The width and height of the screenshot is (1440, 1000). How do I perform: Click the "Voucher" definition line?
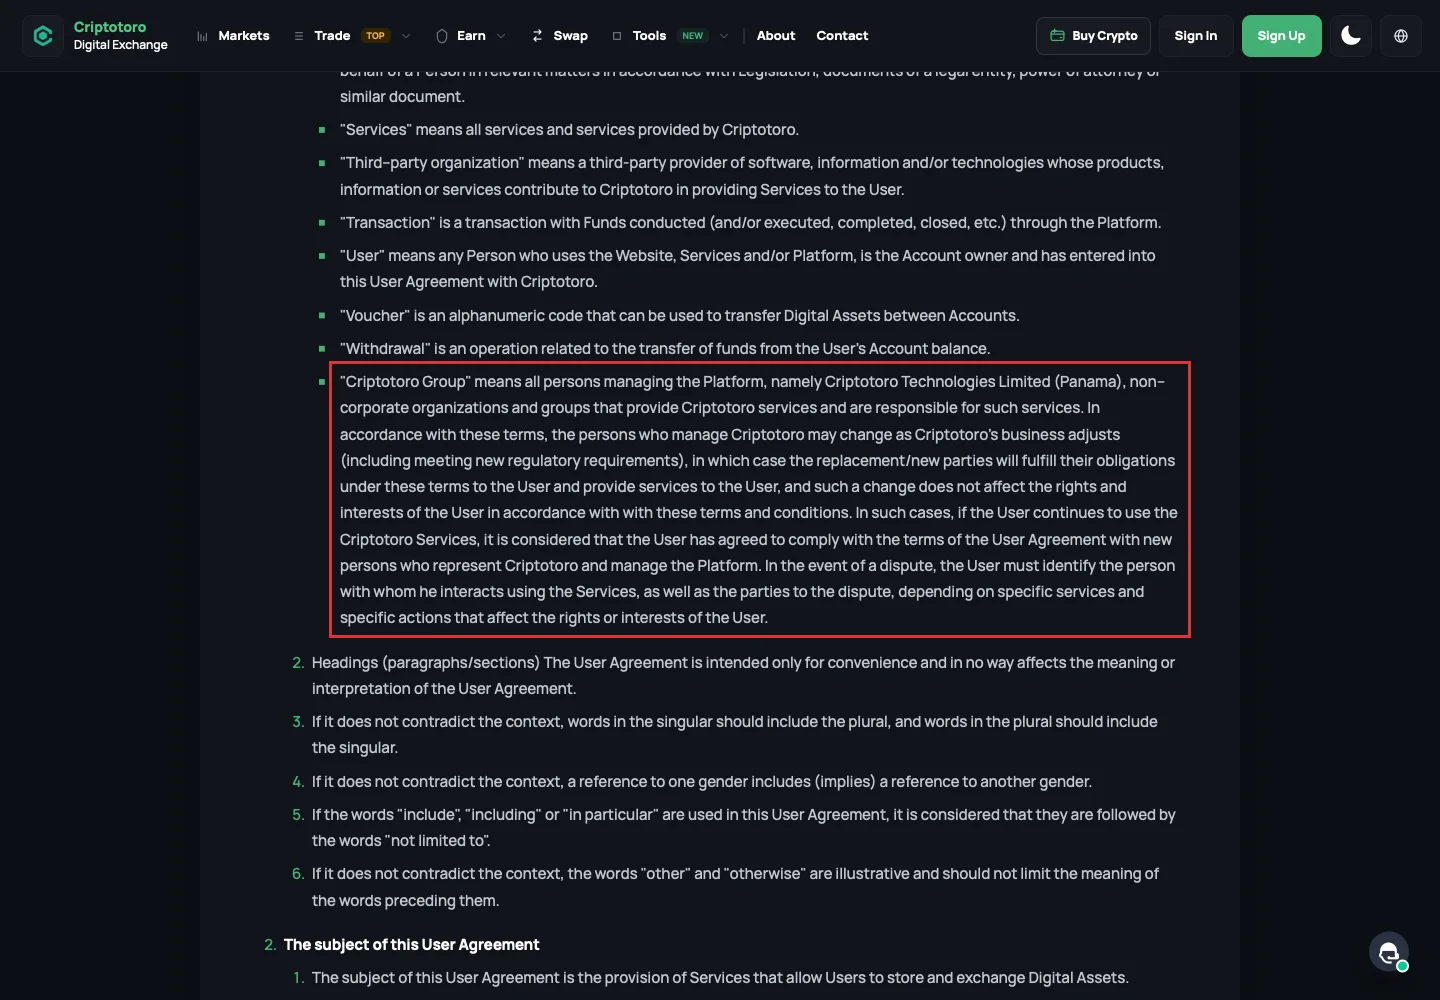tap(680, 316)
